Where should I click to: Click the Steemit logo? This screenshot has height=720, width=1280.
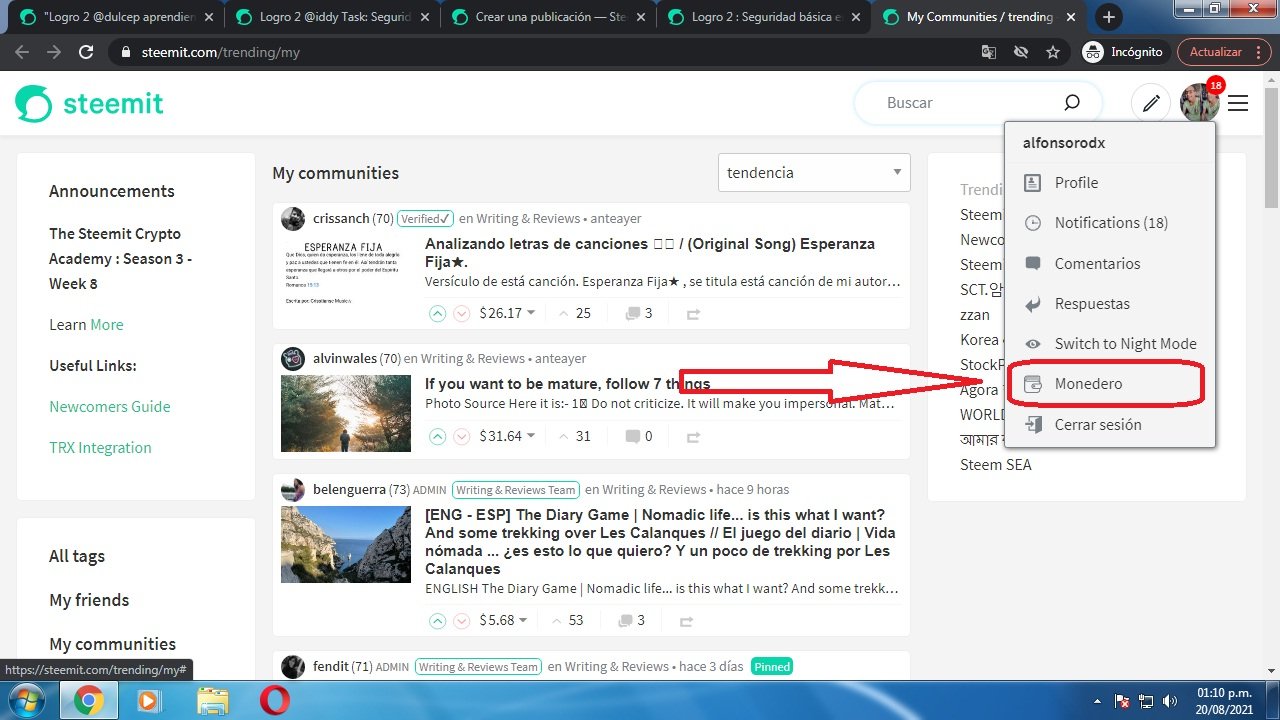pos(89,103)
